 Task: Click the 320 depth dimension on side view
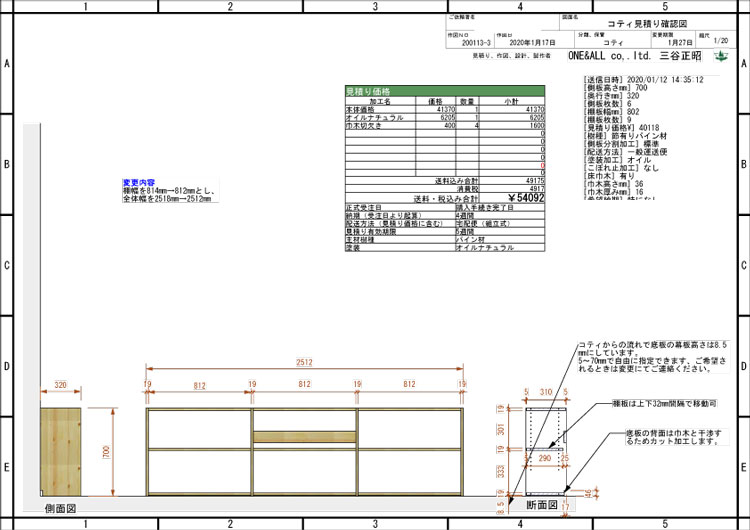click(x=61, y=384)
